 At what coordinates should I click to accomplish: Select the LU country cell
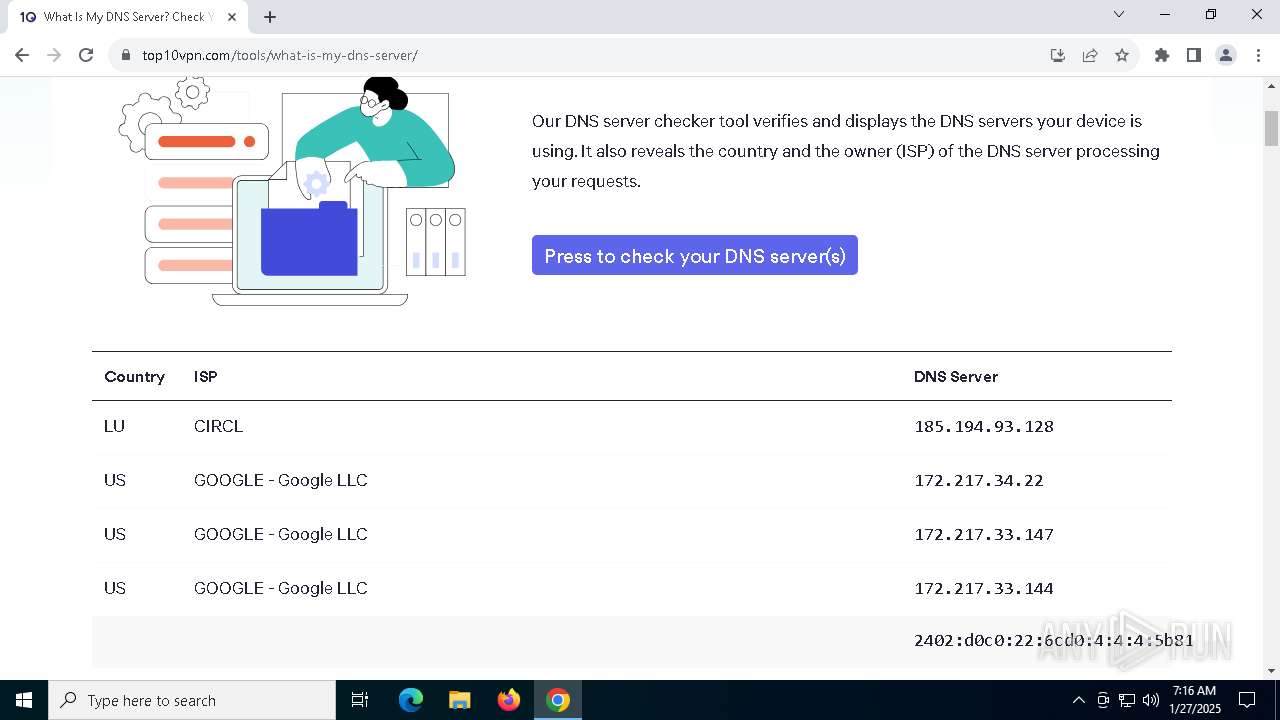point(114,426)
